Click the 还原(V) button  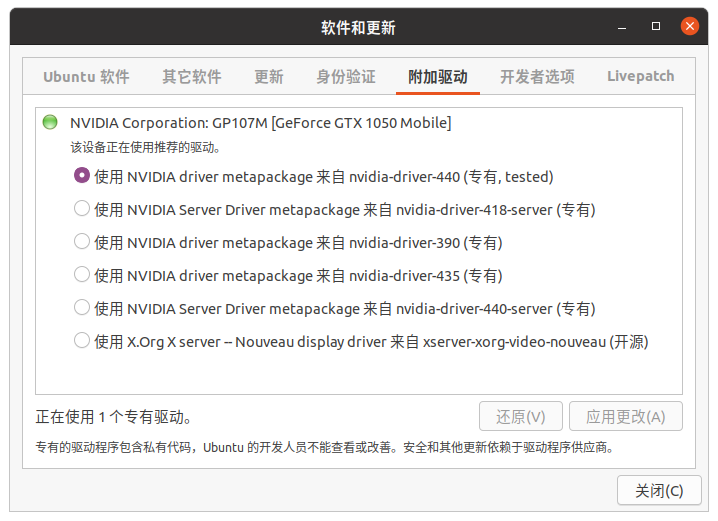point(521,416)
